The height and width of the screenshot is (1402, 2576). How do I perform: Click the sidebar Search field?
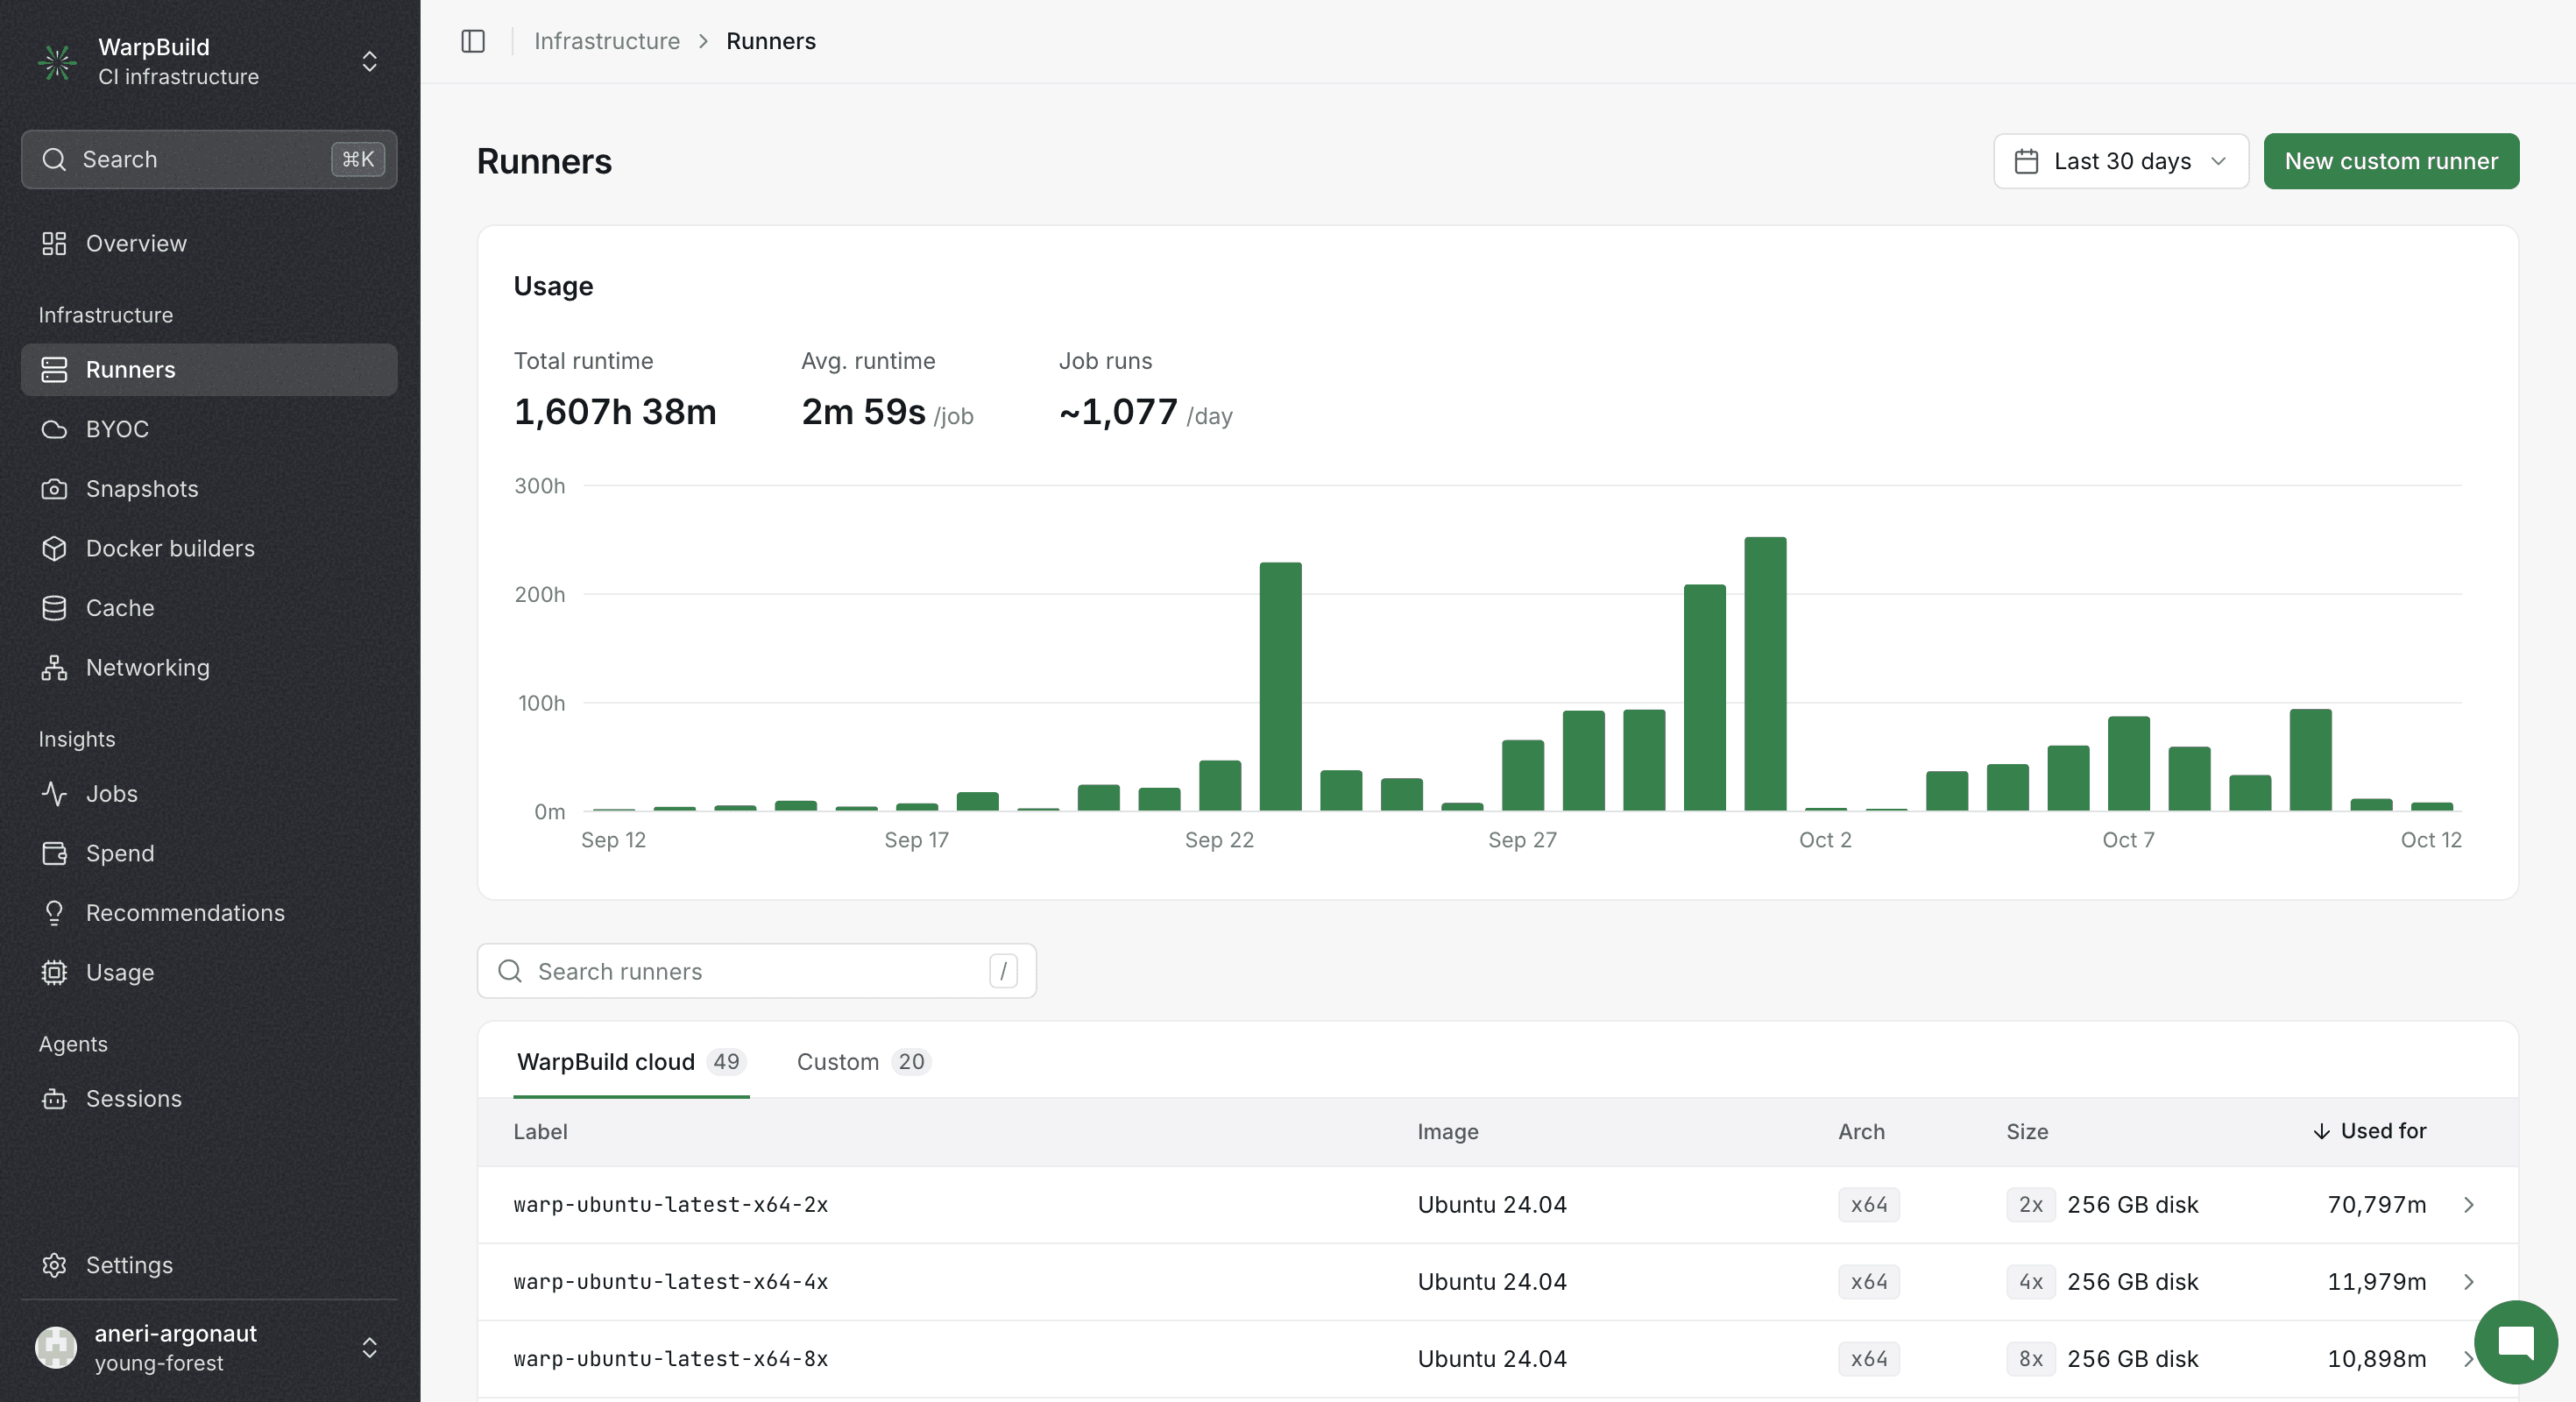(x=209, y=159)
